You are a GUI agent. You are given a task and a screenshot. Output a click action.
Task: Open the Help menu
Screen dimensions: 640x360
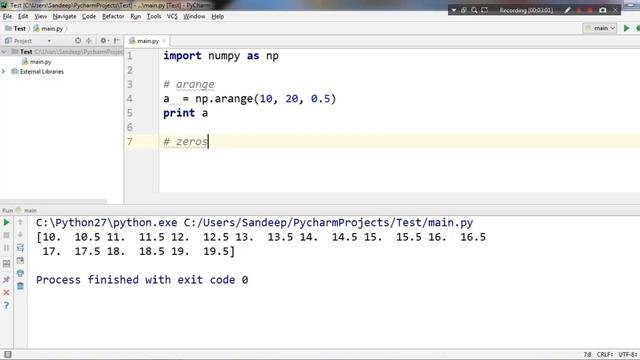[x=218, y=16]
